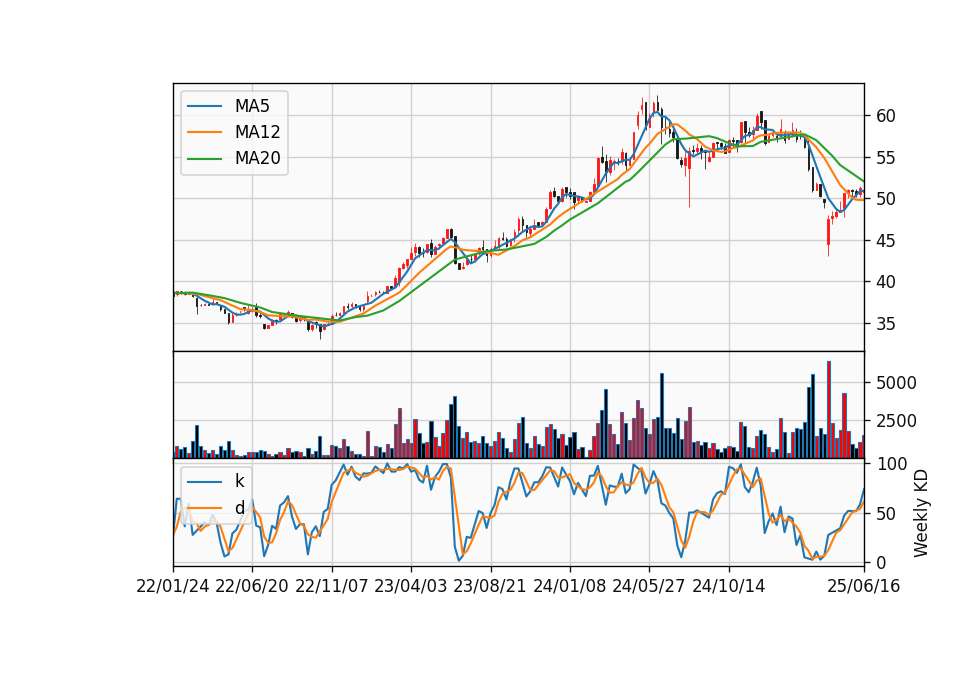Click the 24/10/14 date axis label

[x=729, y=586]
